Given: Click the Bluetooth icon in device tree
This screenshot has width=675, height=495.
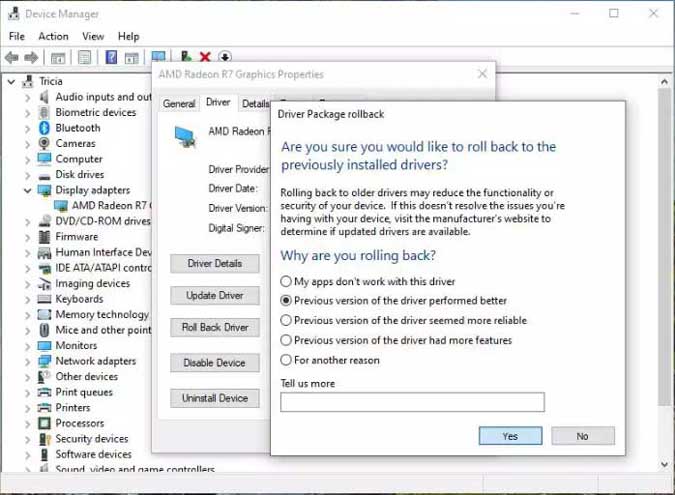Looking at the screenshot, I should [x=44, y=128].
